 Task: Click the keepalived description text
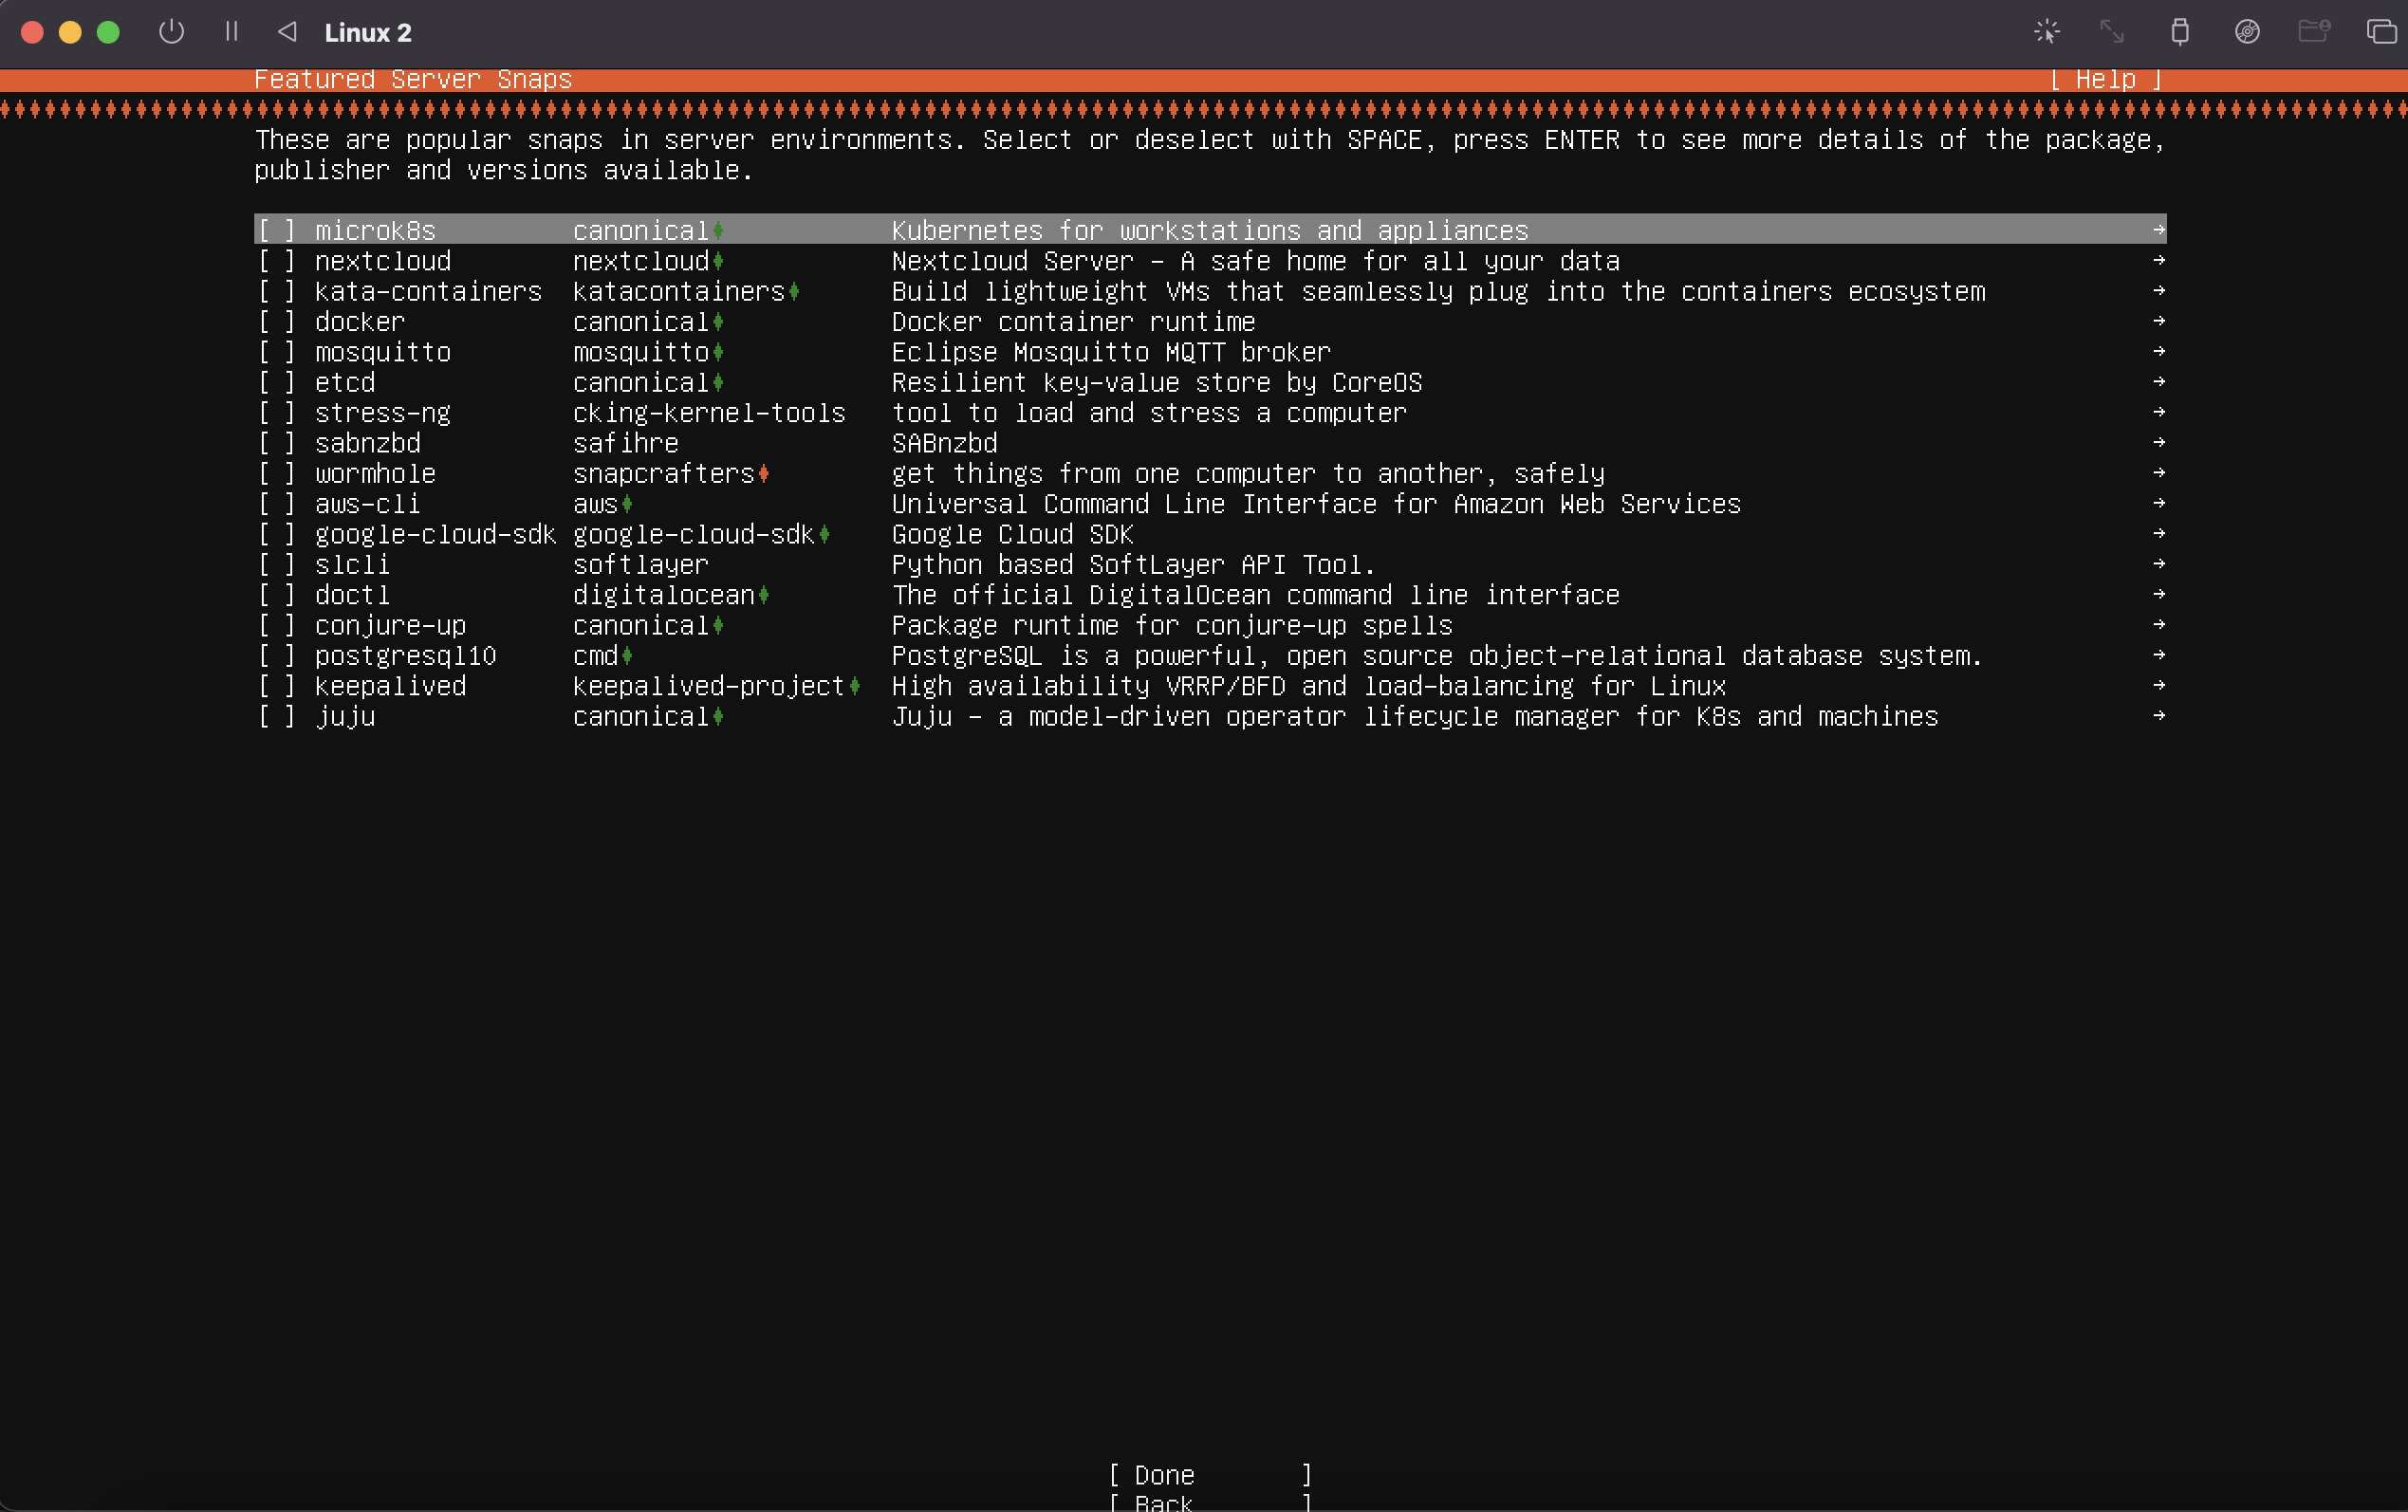1308,686
